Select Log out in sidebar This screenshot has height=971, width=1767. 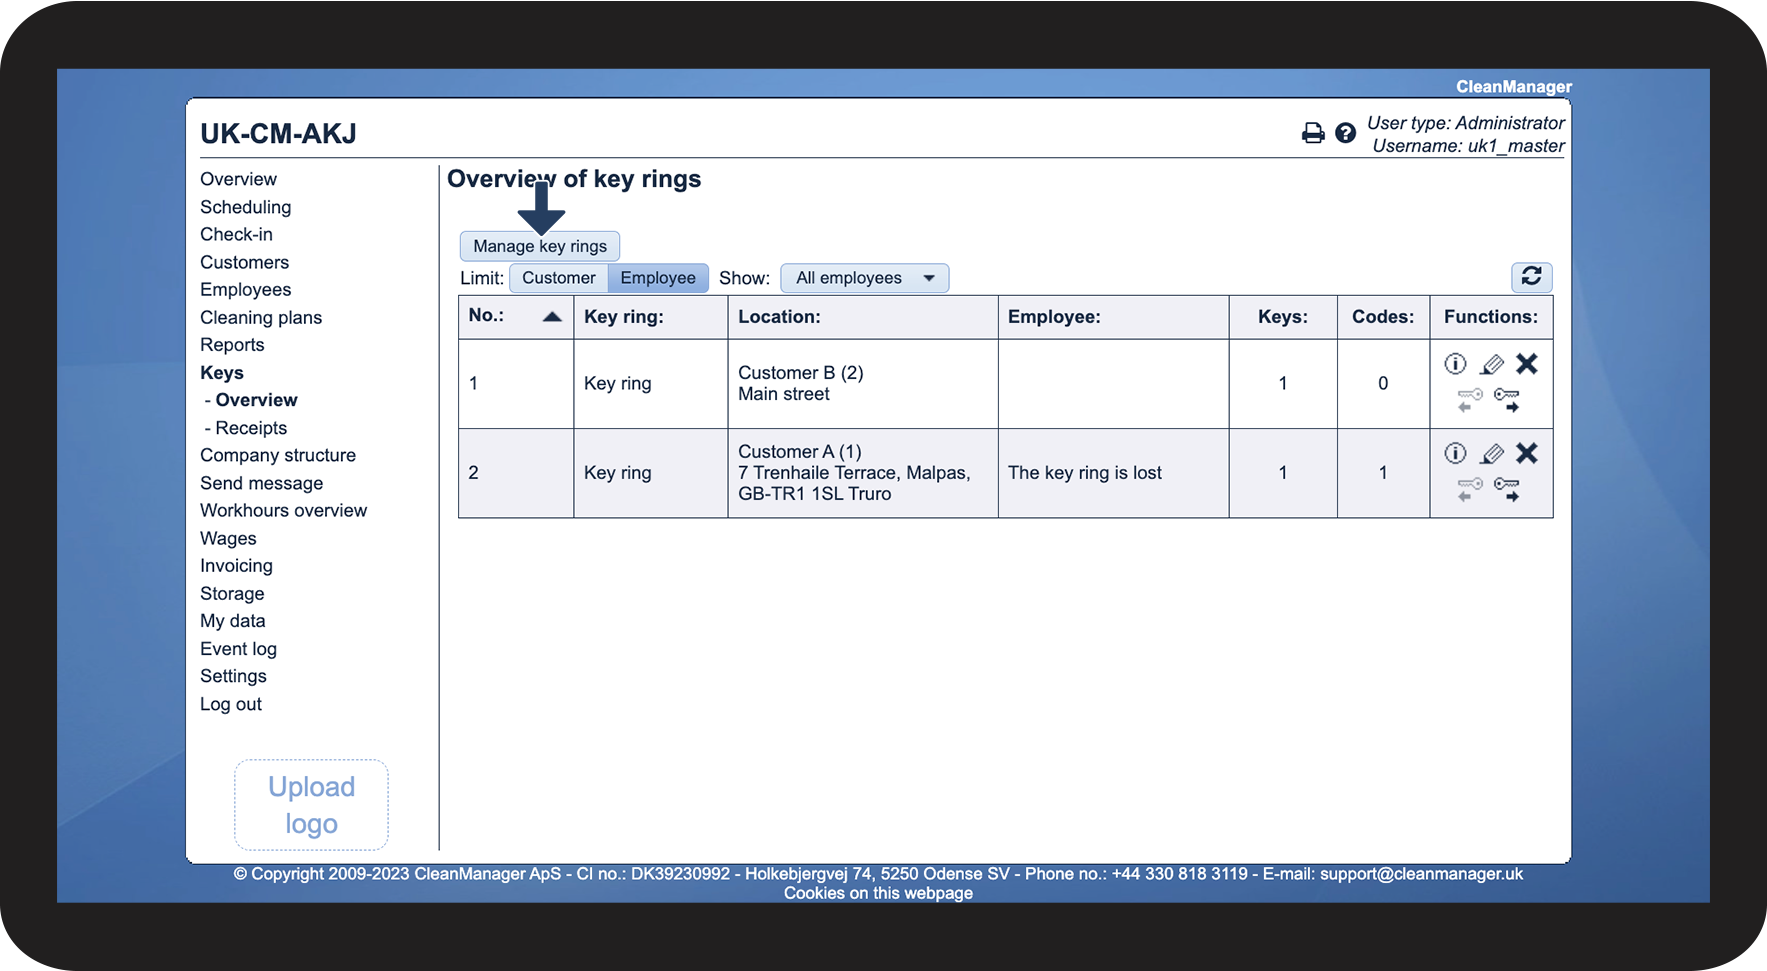pyautogui.click(x=231, y=704)
